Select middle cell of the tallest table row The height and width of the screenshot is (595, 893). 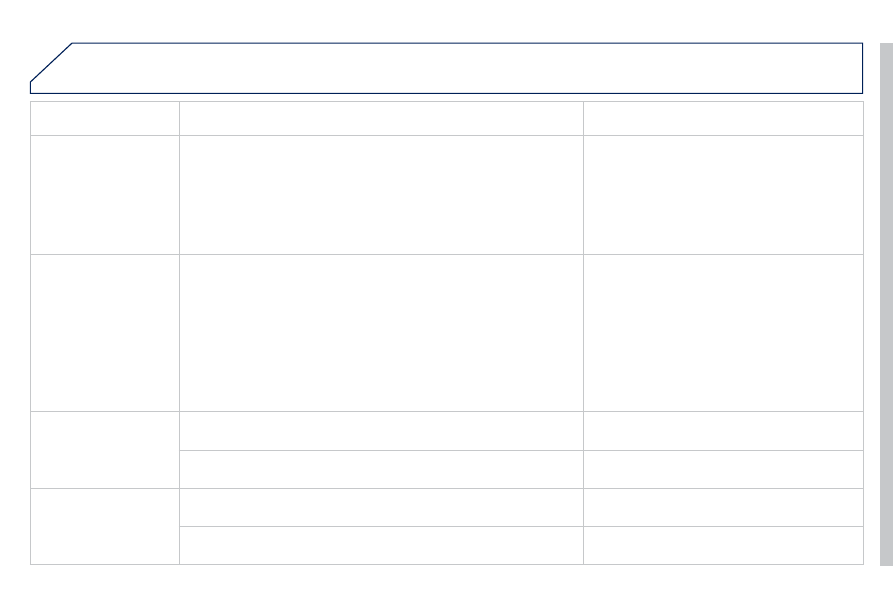click(381, 333)
